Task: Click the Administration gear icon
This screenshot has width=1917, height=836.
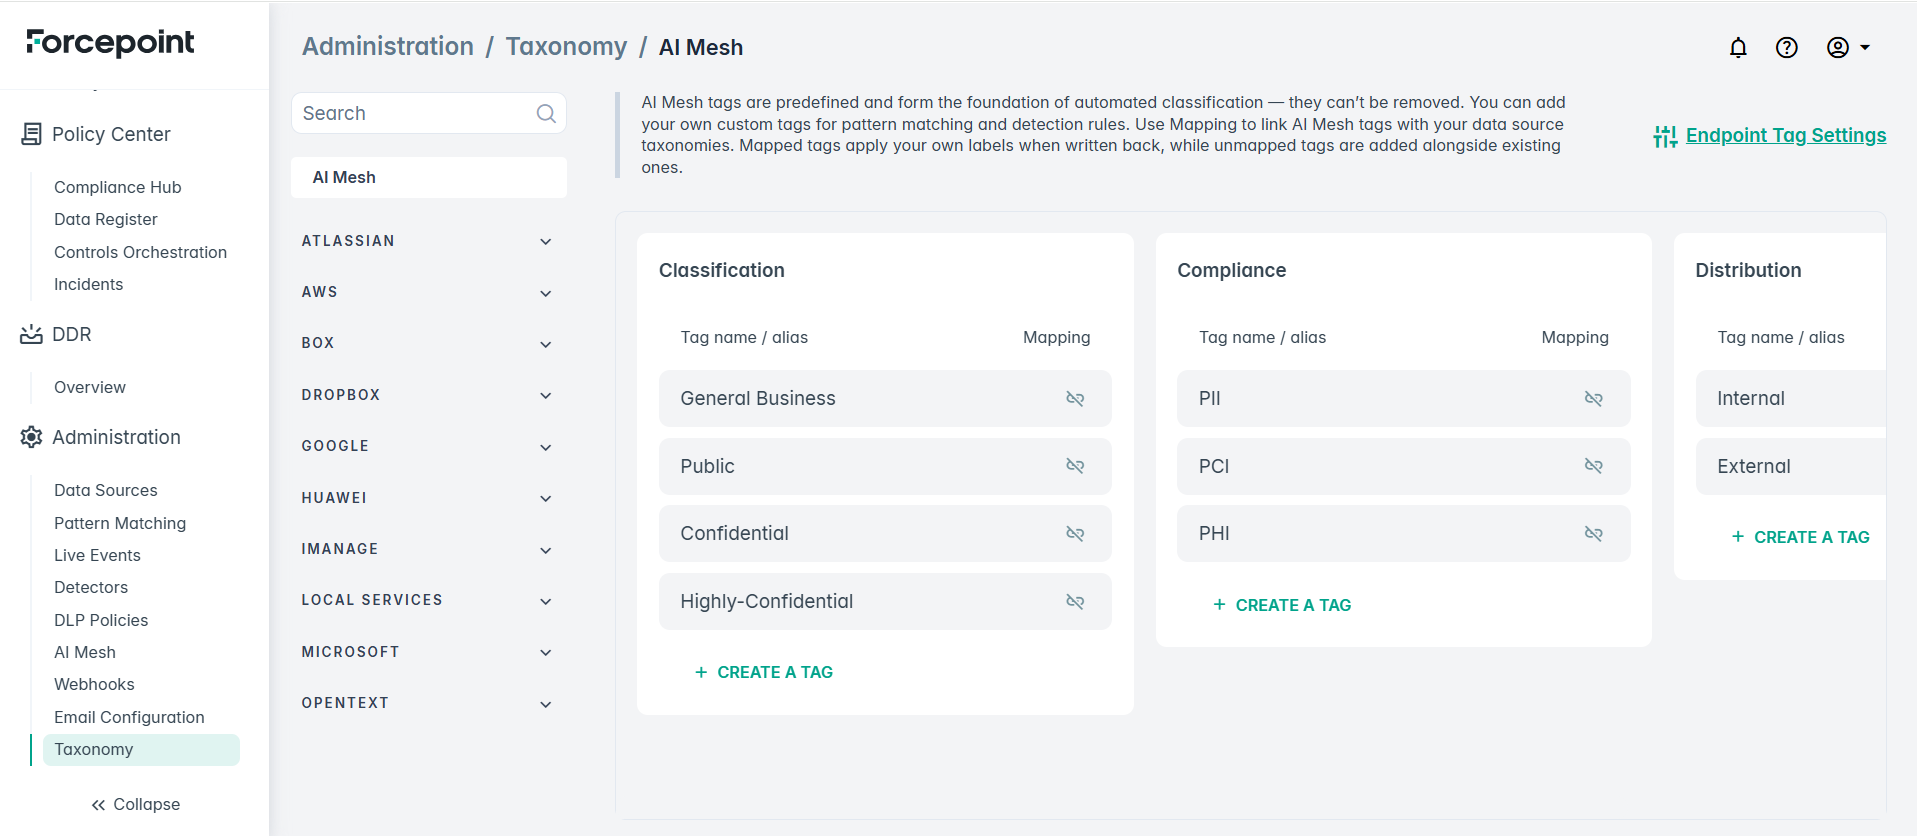Action: click(31, 437)
